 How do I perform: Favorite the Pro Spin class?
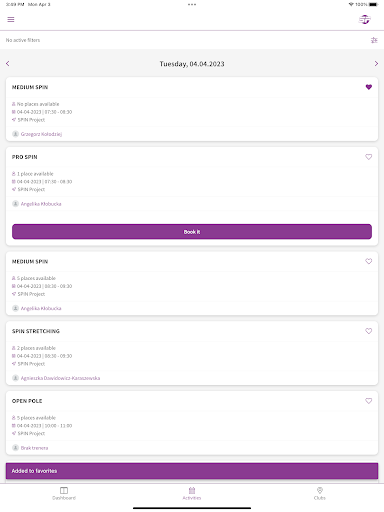[369, 157]
